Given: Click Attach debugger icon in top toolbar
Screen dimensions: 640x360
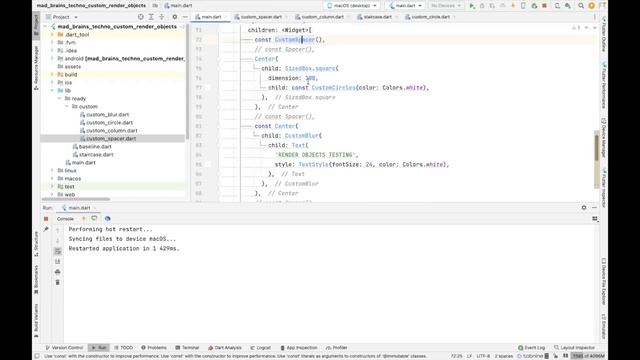Looking at the screenshot, I should 534,6.
